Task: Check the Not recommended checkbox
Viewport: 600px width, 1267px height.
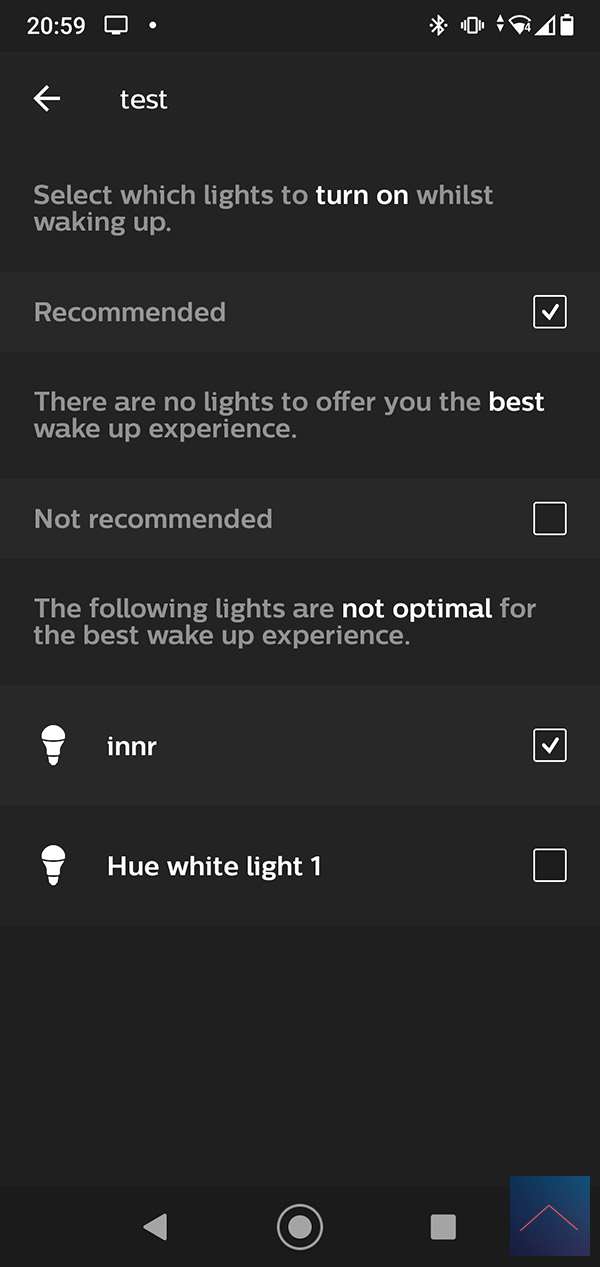Action: click(x=550, y=519)
